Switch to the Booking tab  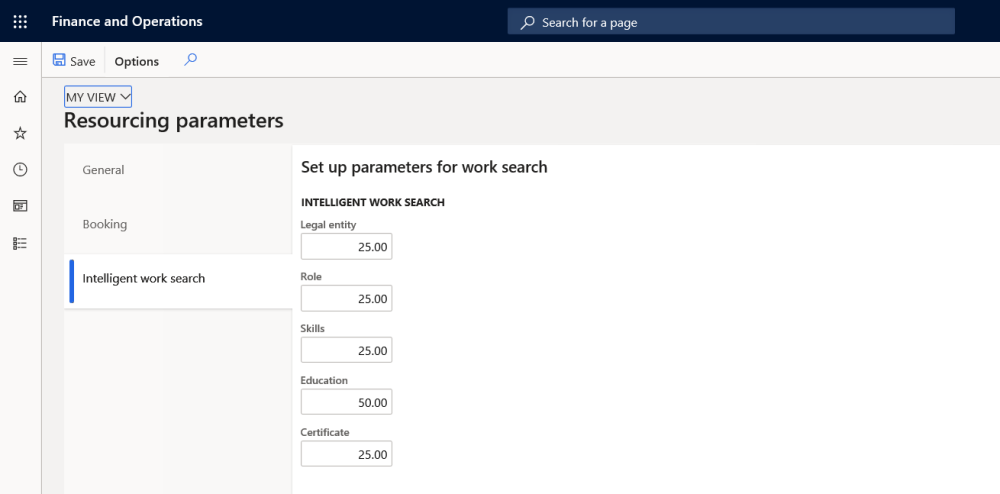105,224
